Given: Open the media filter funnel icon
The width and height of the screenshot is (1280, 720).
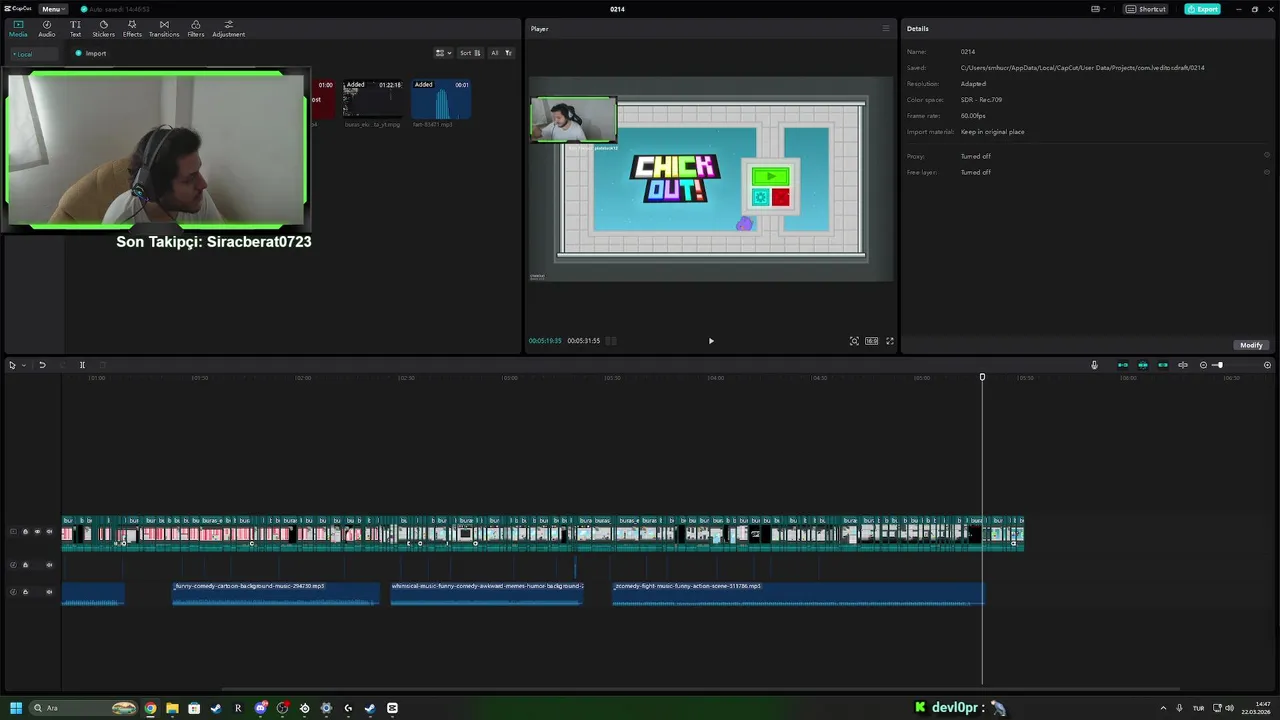Looking at the screenshot, I should (x=508, y=53).
